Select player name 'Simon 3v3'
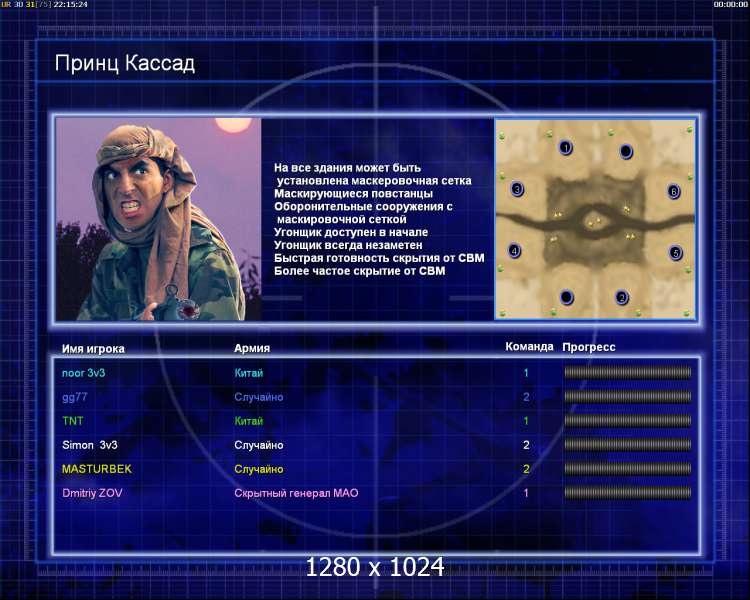 (x=90, y=445)
